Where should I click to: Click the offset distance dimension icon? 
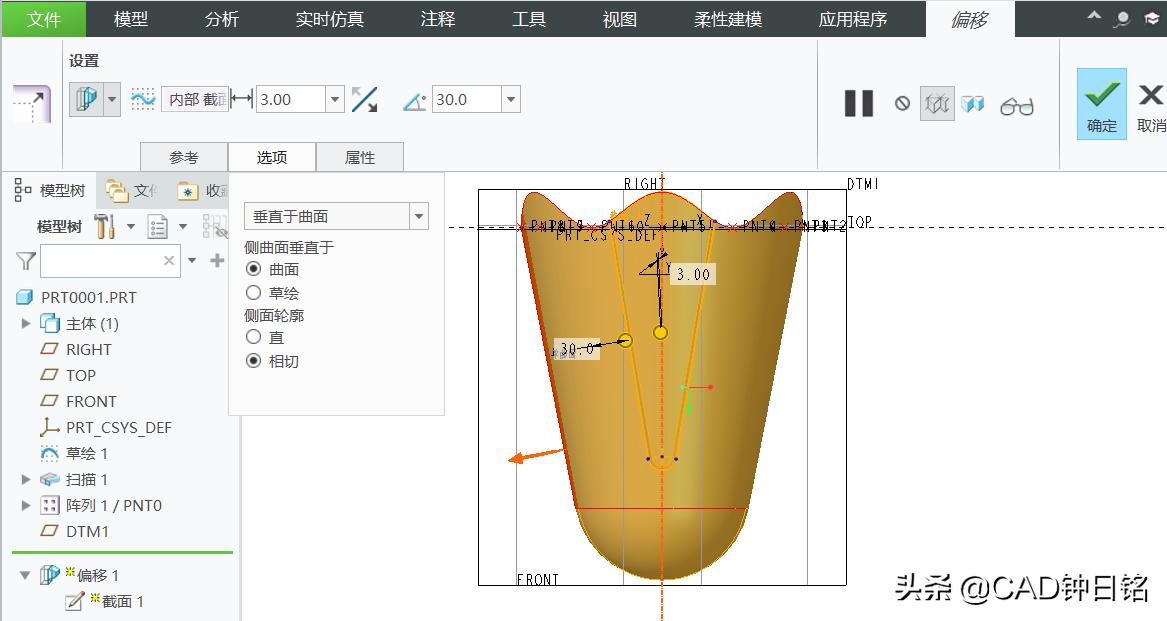tap(242, 98)
